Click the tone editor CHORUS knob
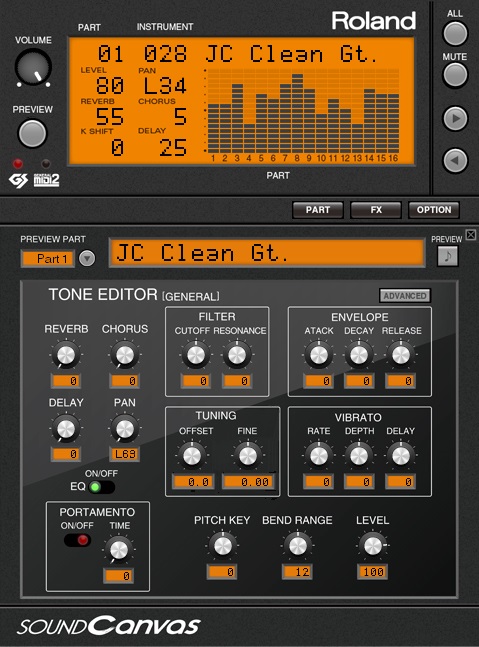Screen dimensions: 479x647 tap(125, 355)
